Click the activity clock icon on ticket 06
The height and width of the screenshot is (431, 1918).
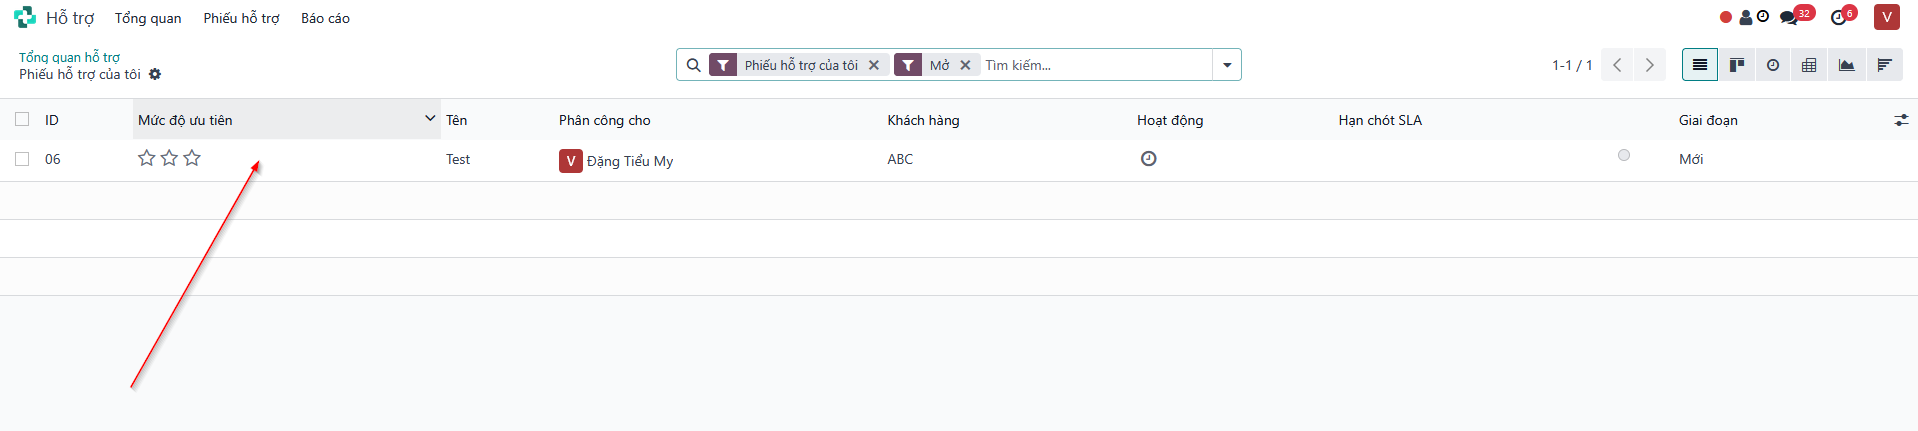coord(1149,159)
